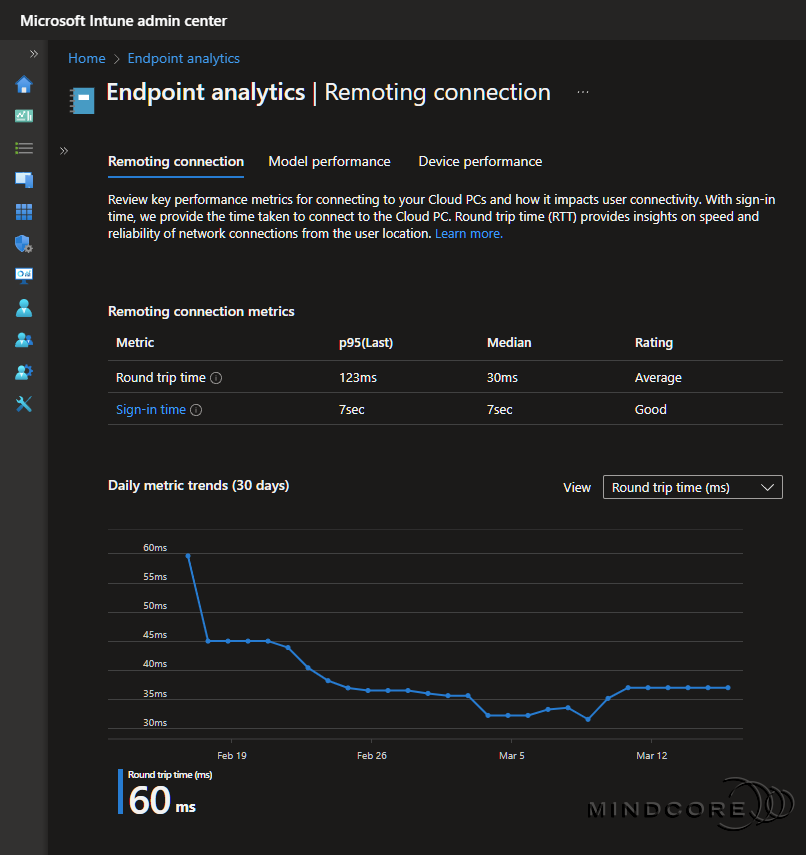Viewport: 806px width, 855px height.
Task: Open the Home icon in the sidebar
Action: (x=24, y=85)
